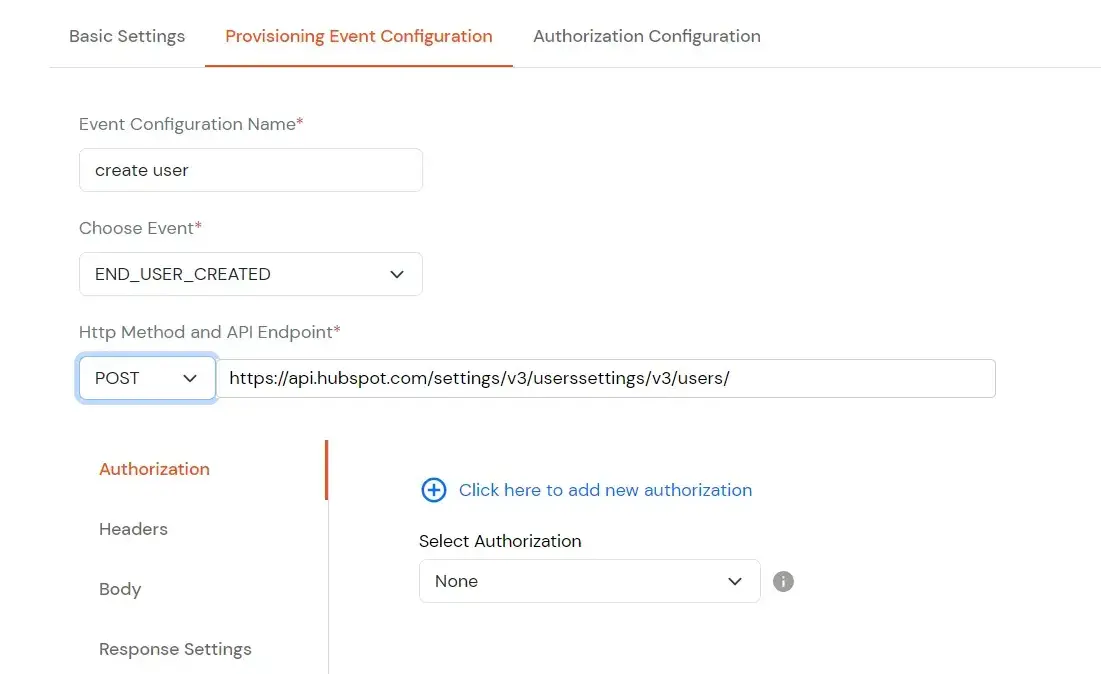Open the Choose Event dropdown
This screenshot has width=1101, height=674.
(251, 274)
